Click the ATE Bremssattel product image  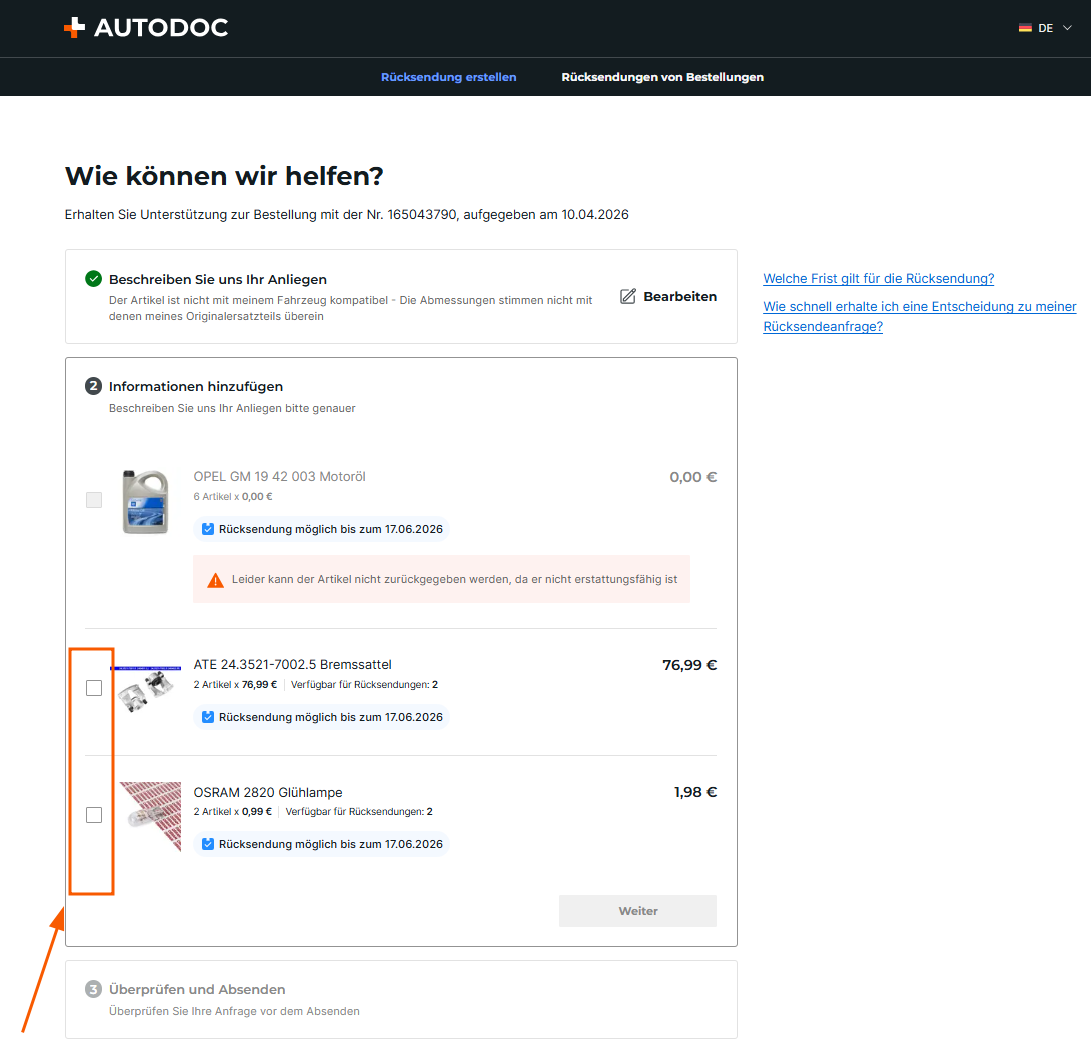point(145,689)
